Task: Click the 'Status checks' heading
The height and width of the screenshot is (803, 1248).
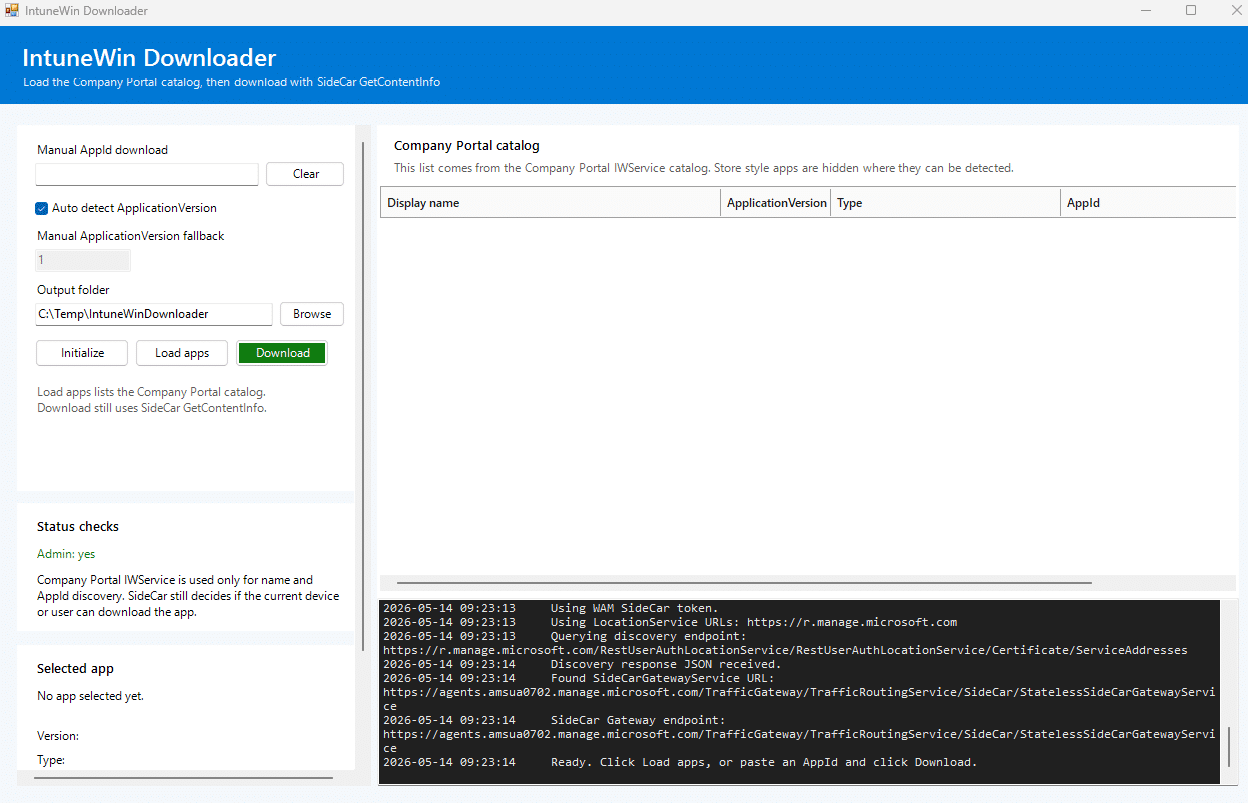Action: point(78,526)
